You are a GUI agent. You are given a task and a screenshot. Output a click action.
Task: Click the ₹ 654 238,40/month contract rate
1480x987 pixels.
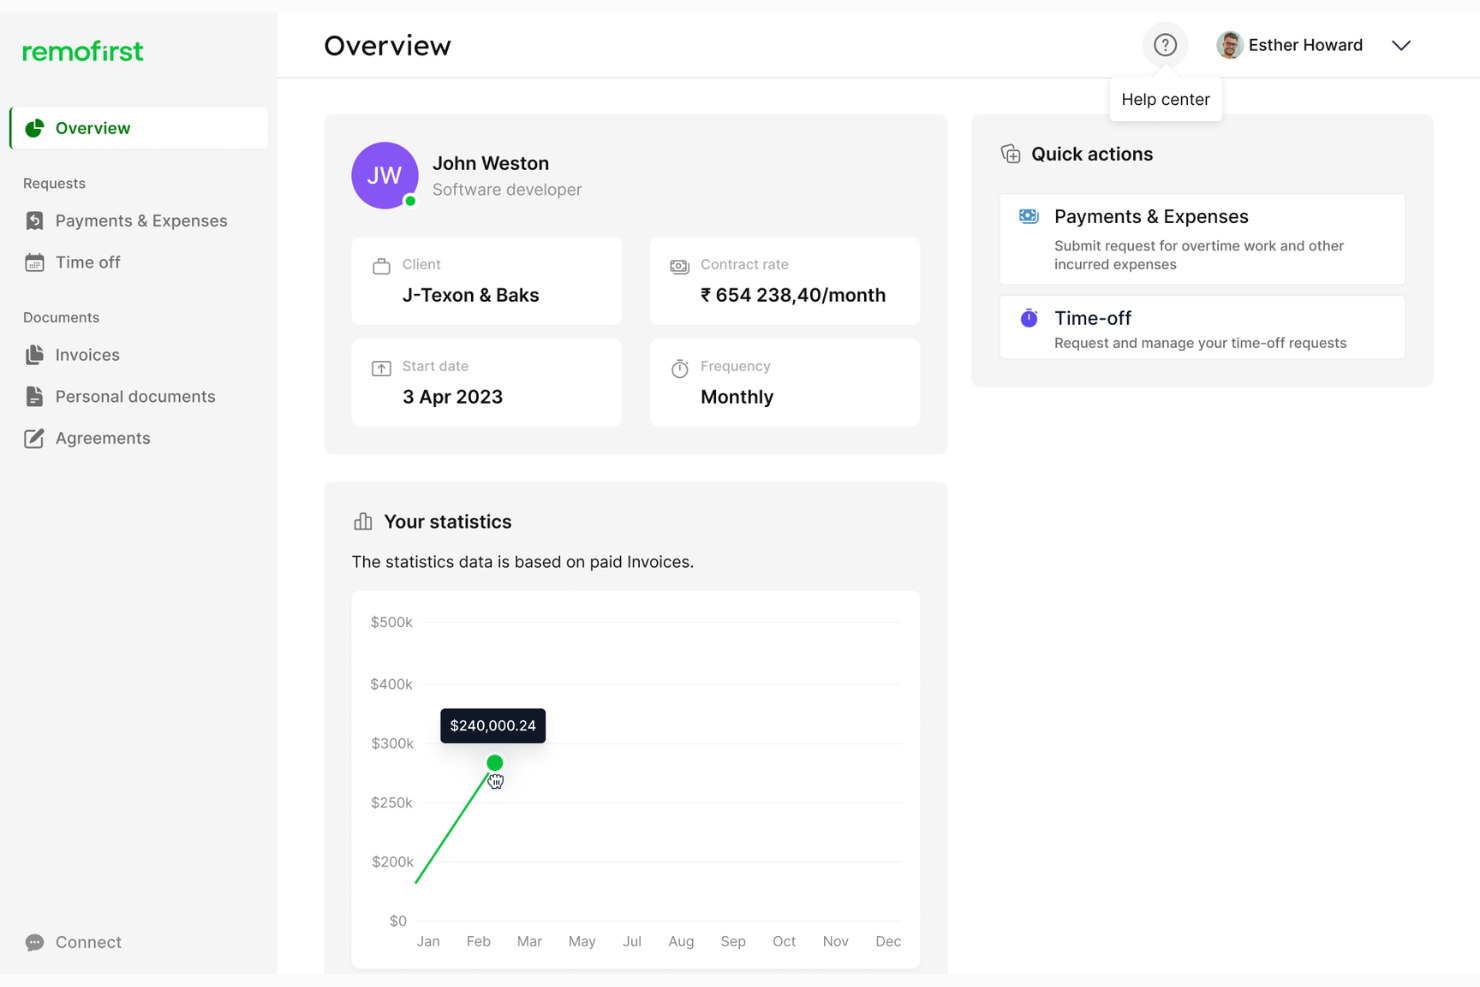[793, 295]
